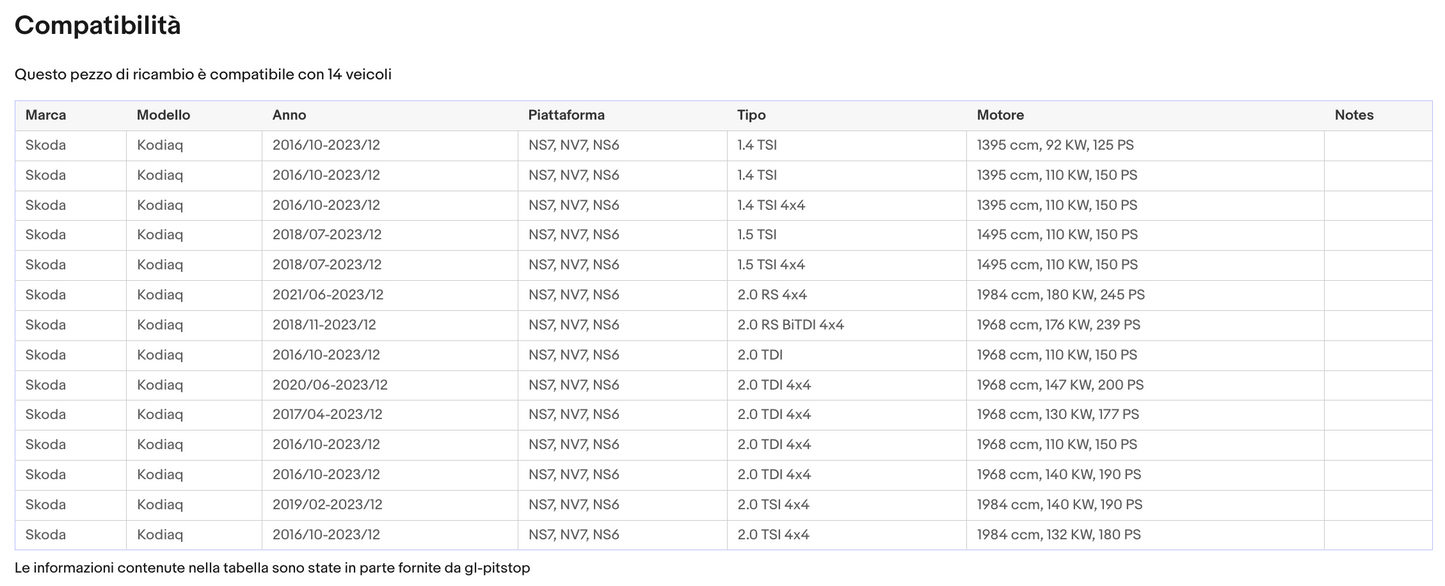Click the Marca column header
Image resolution: width=1445 pixels, height=586 pixels.
[46, 115]
